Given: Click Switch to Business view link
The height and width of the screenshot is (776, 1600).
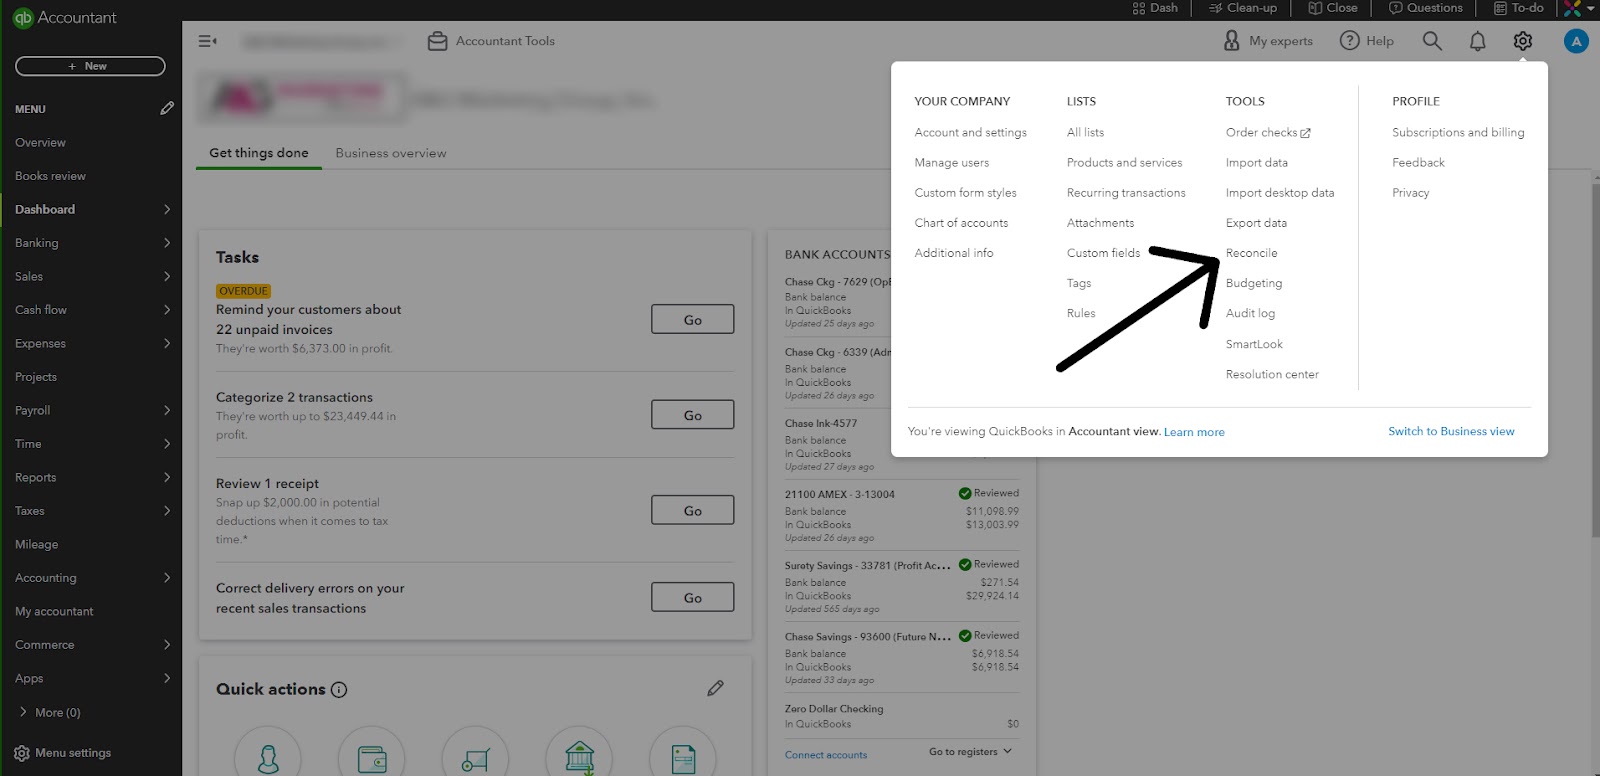Looking at the screenshot, I should (x=1451, y=431).
